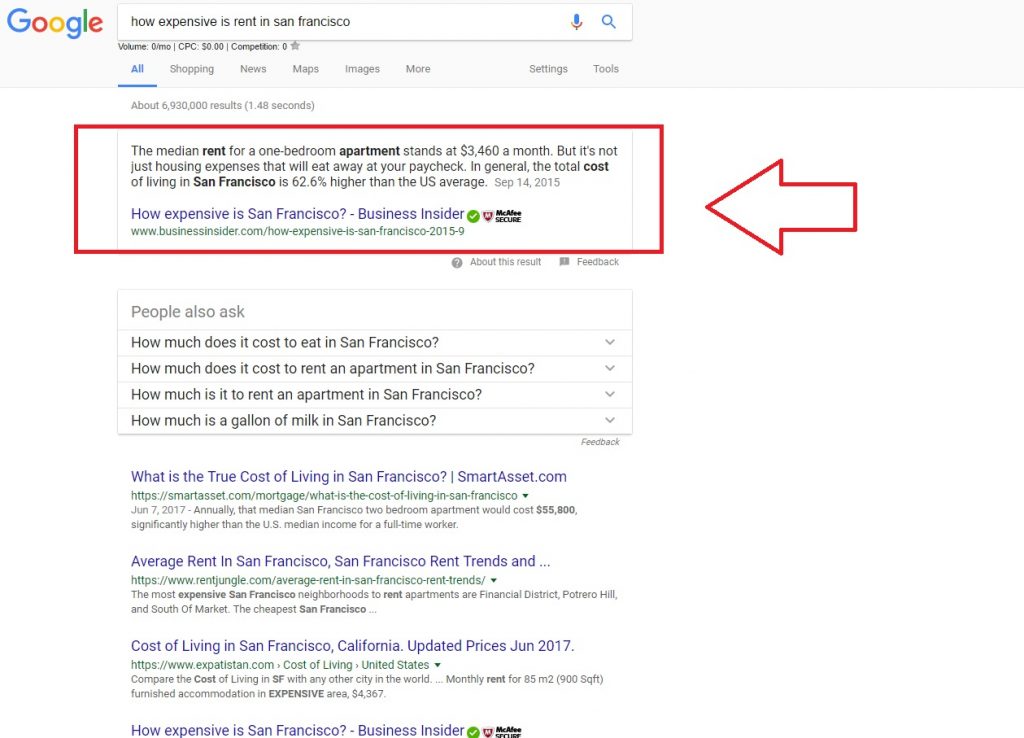Expand "How much does it cost to eat" question

tap(610, 342)
